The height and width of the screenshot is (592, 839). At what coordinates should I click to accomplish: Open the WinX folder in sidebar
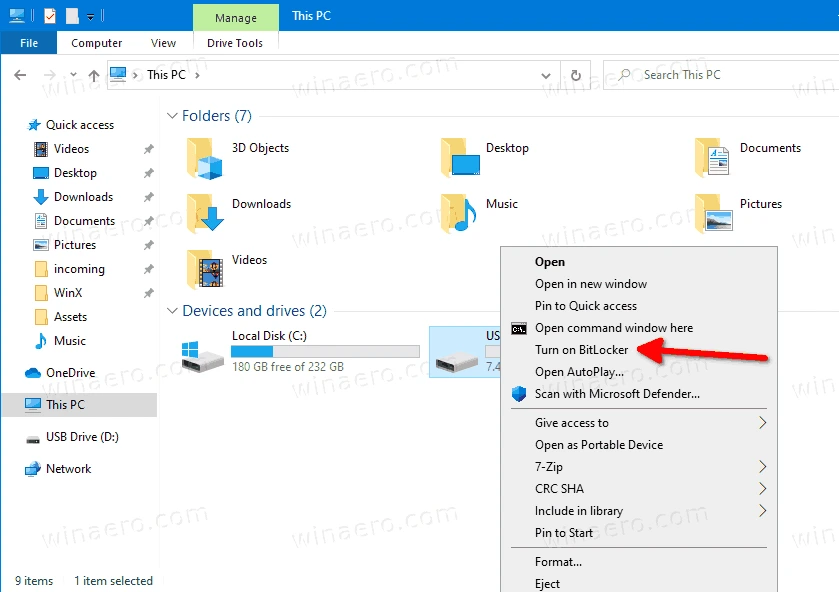coord(67,293)
